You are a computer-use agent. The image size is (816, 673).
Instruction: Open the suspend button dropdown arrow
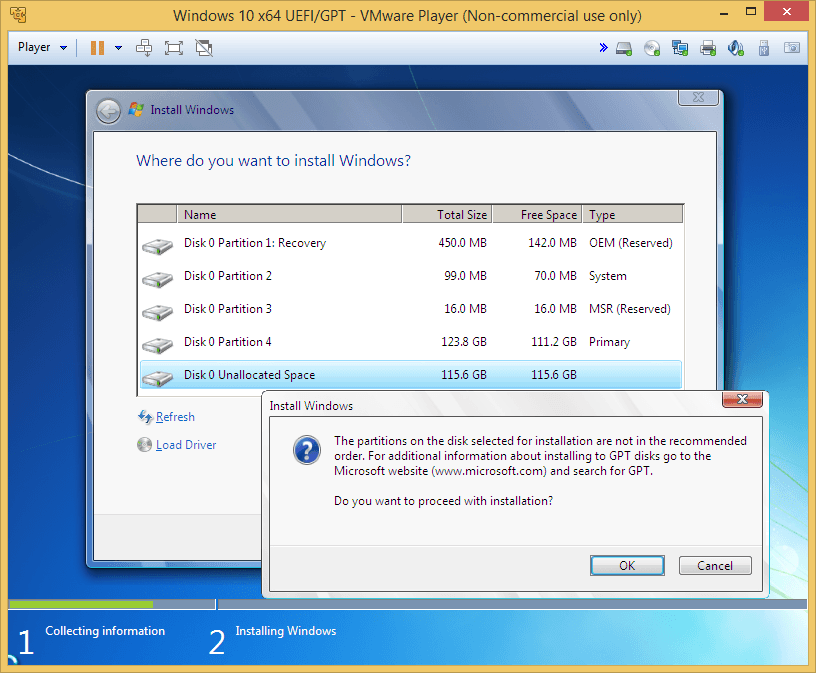point(117,47)
